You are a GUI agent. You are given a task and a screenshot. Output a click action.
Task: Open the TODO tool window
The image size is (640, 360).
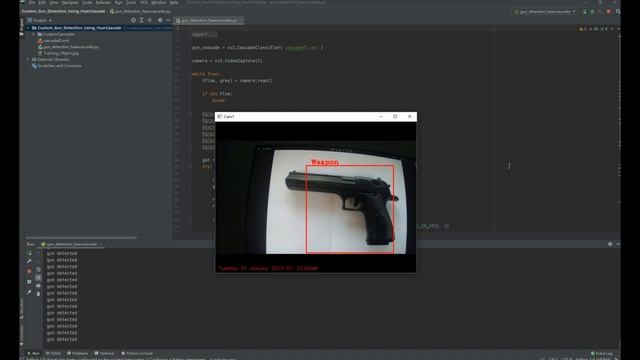coord(53,353)
